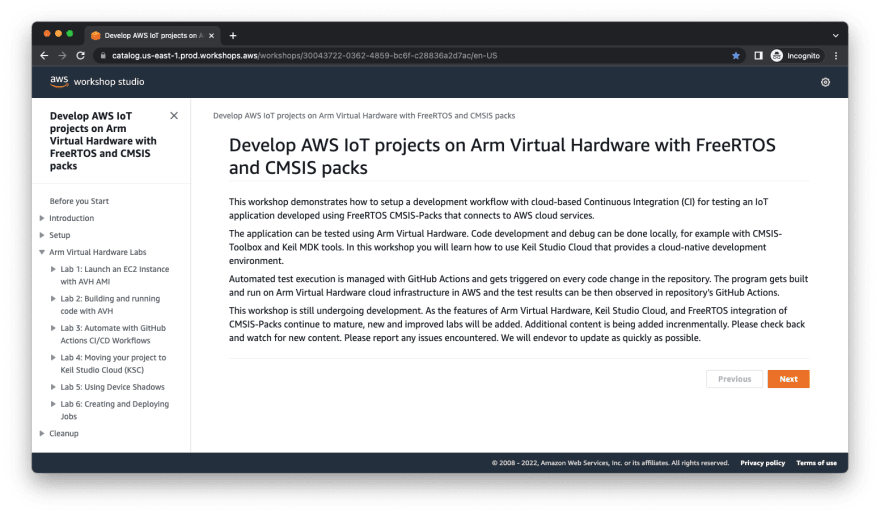This screenshot has width=880, height=515.
Task: Collapse Arm Virtual Hardware Labs section
Action: [x=42, y=252]
